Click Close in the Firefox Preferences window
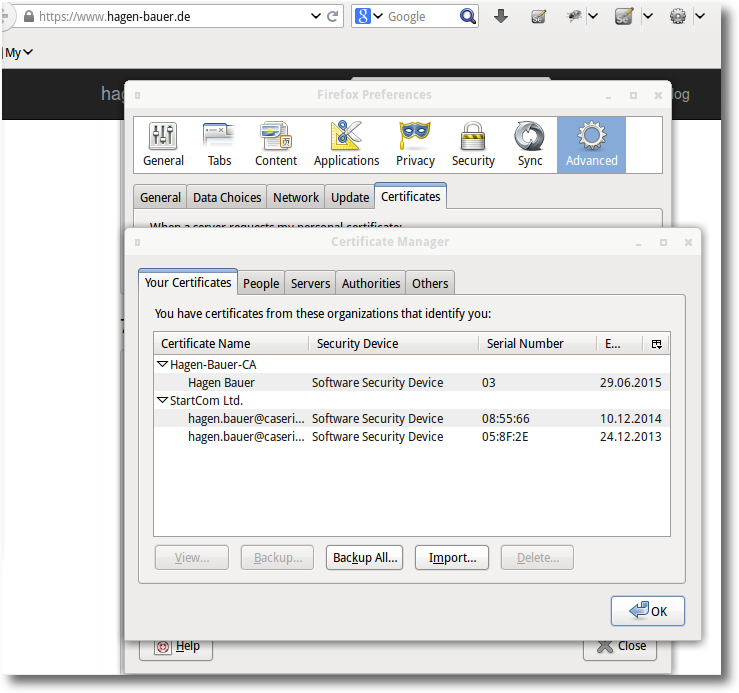The height and width of the screenshot is (693, 739). tap(620, 647)
